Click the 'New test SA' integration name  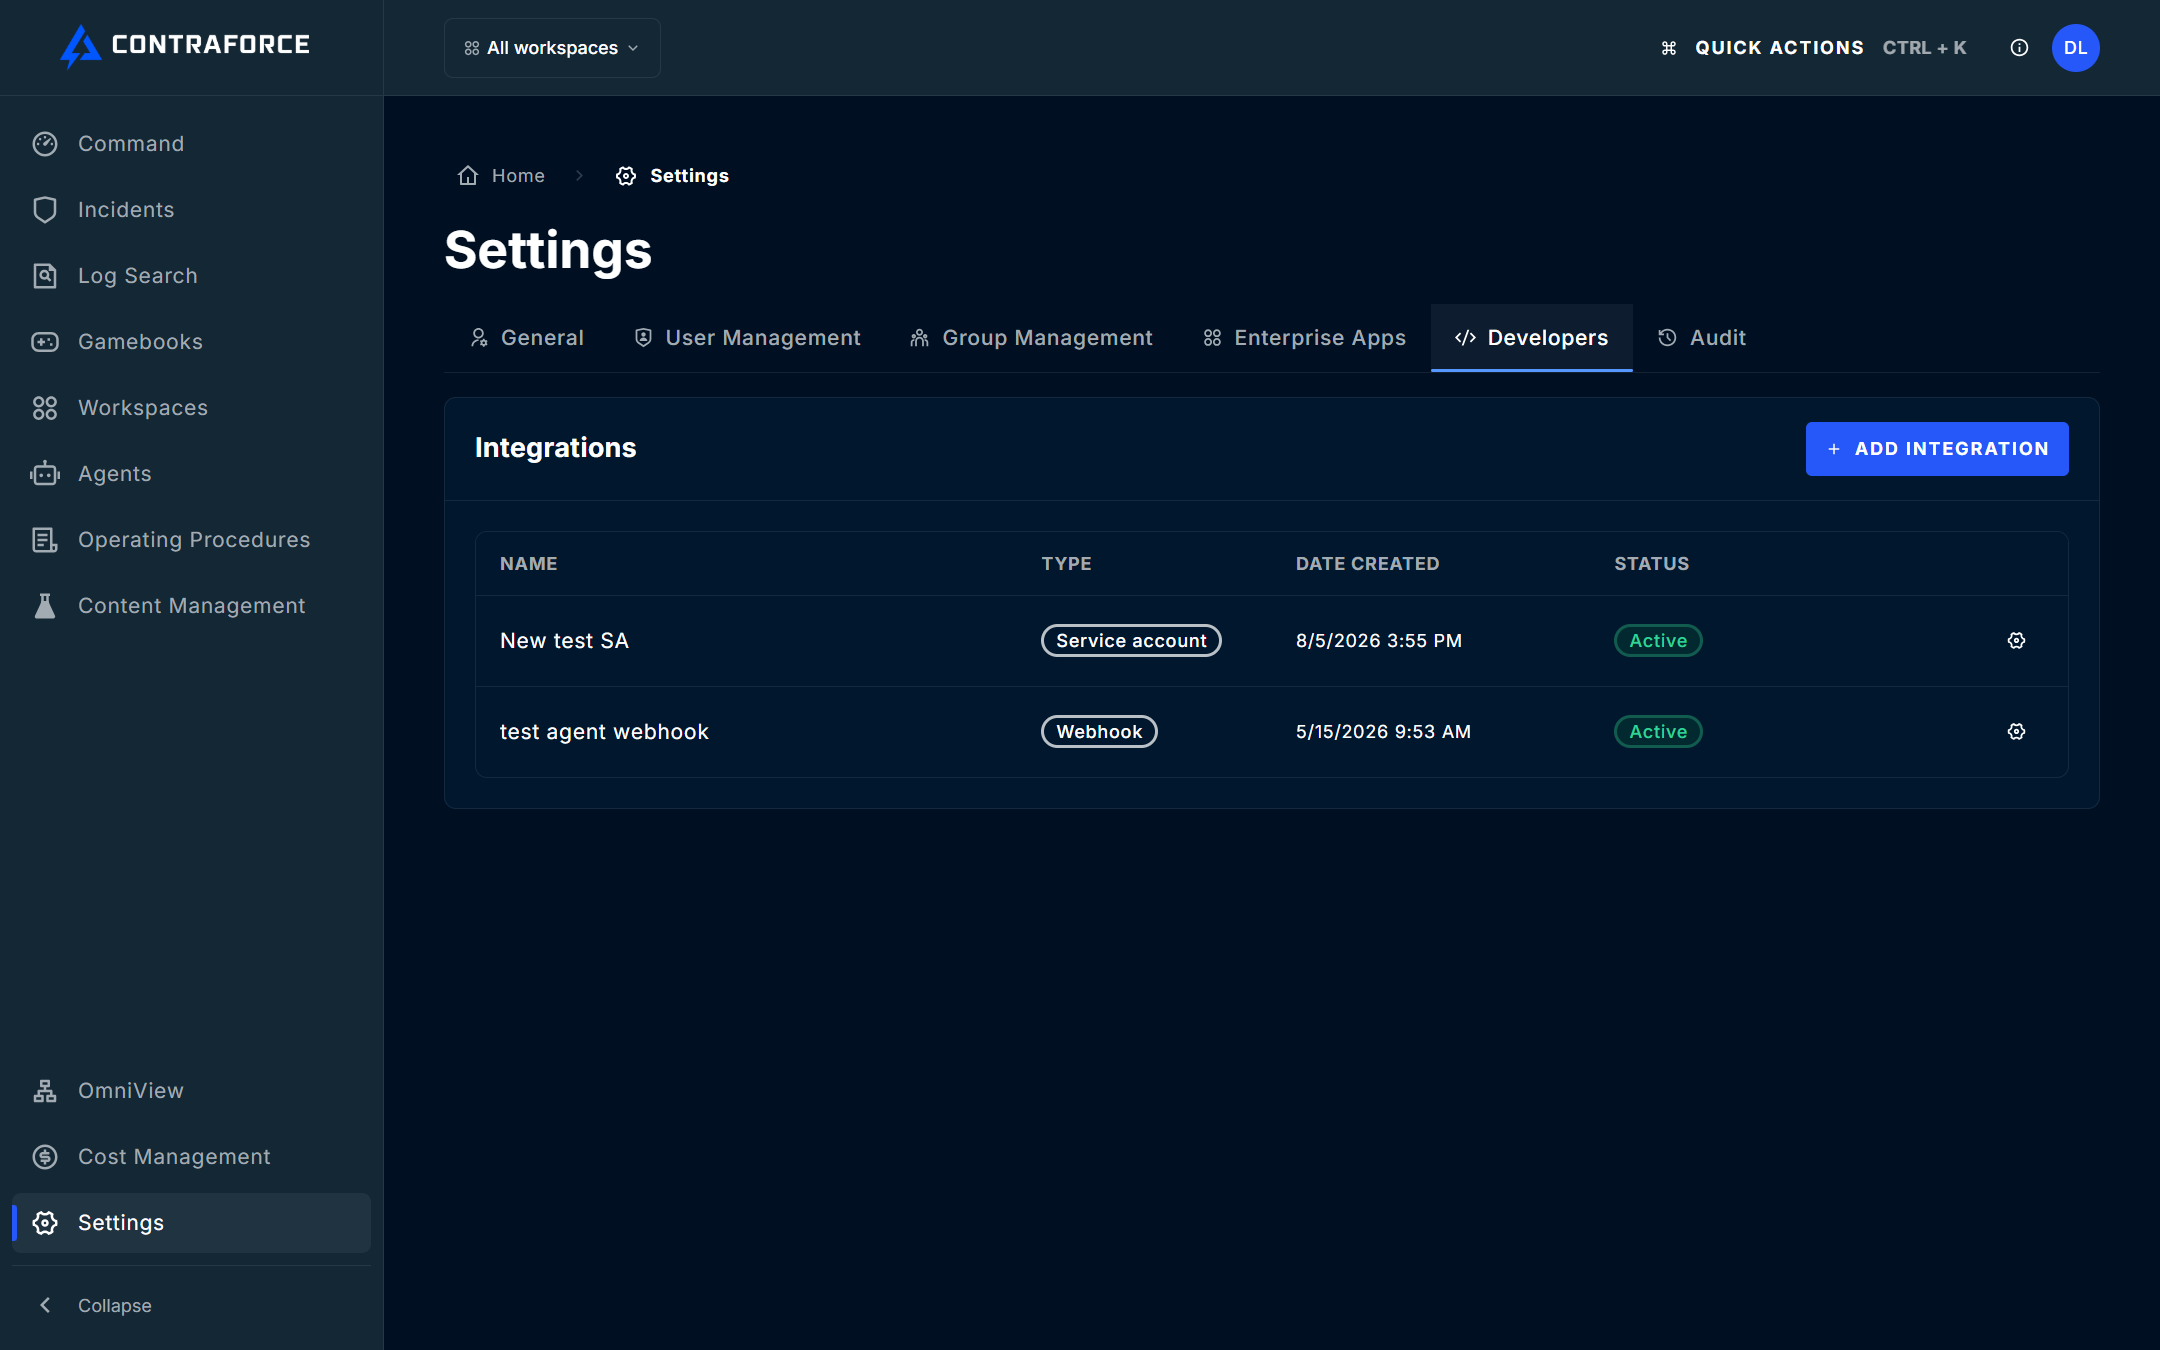coord(564,641)
